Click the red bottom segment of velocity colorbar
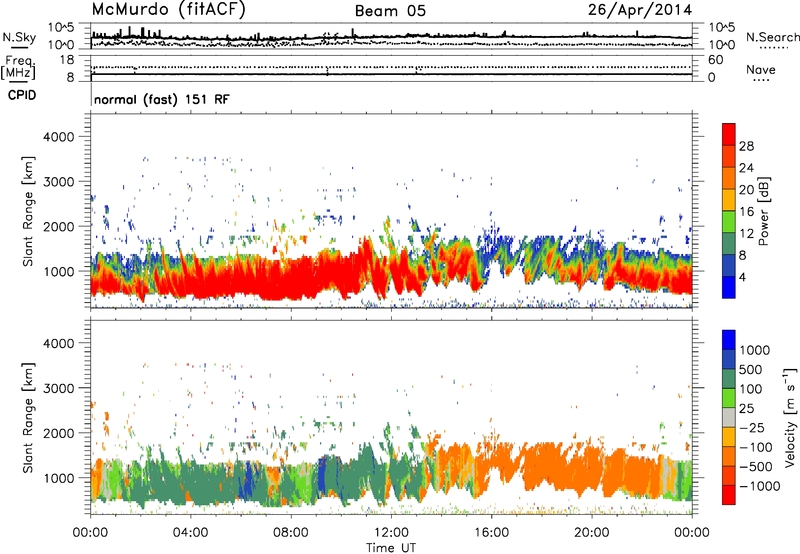This screenshot has height=554, width=800. point(729,495)
